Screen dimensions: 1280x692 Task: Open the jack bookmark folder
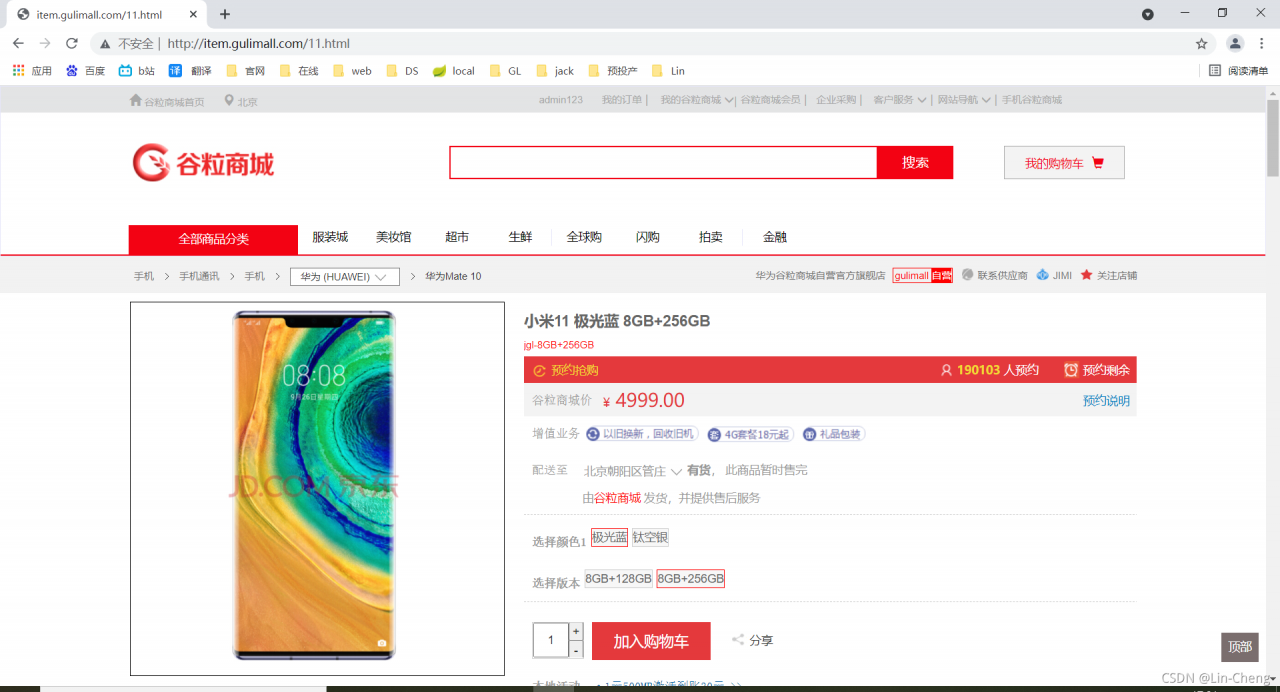(555, 71)
